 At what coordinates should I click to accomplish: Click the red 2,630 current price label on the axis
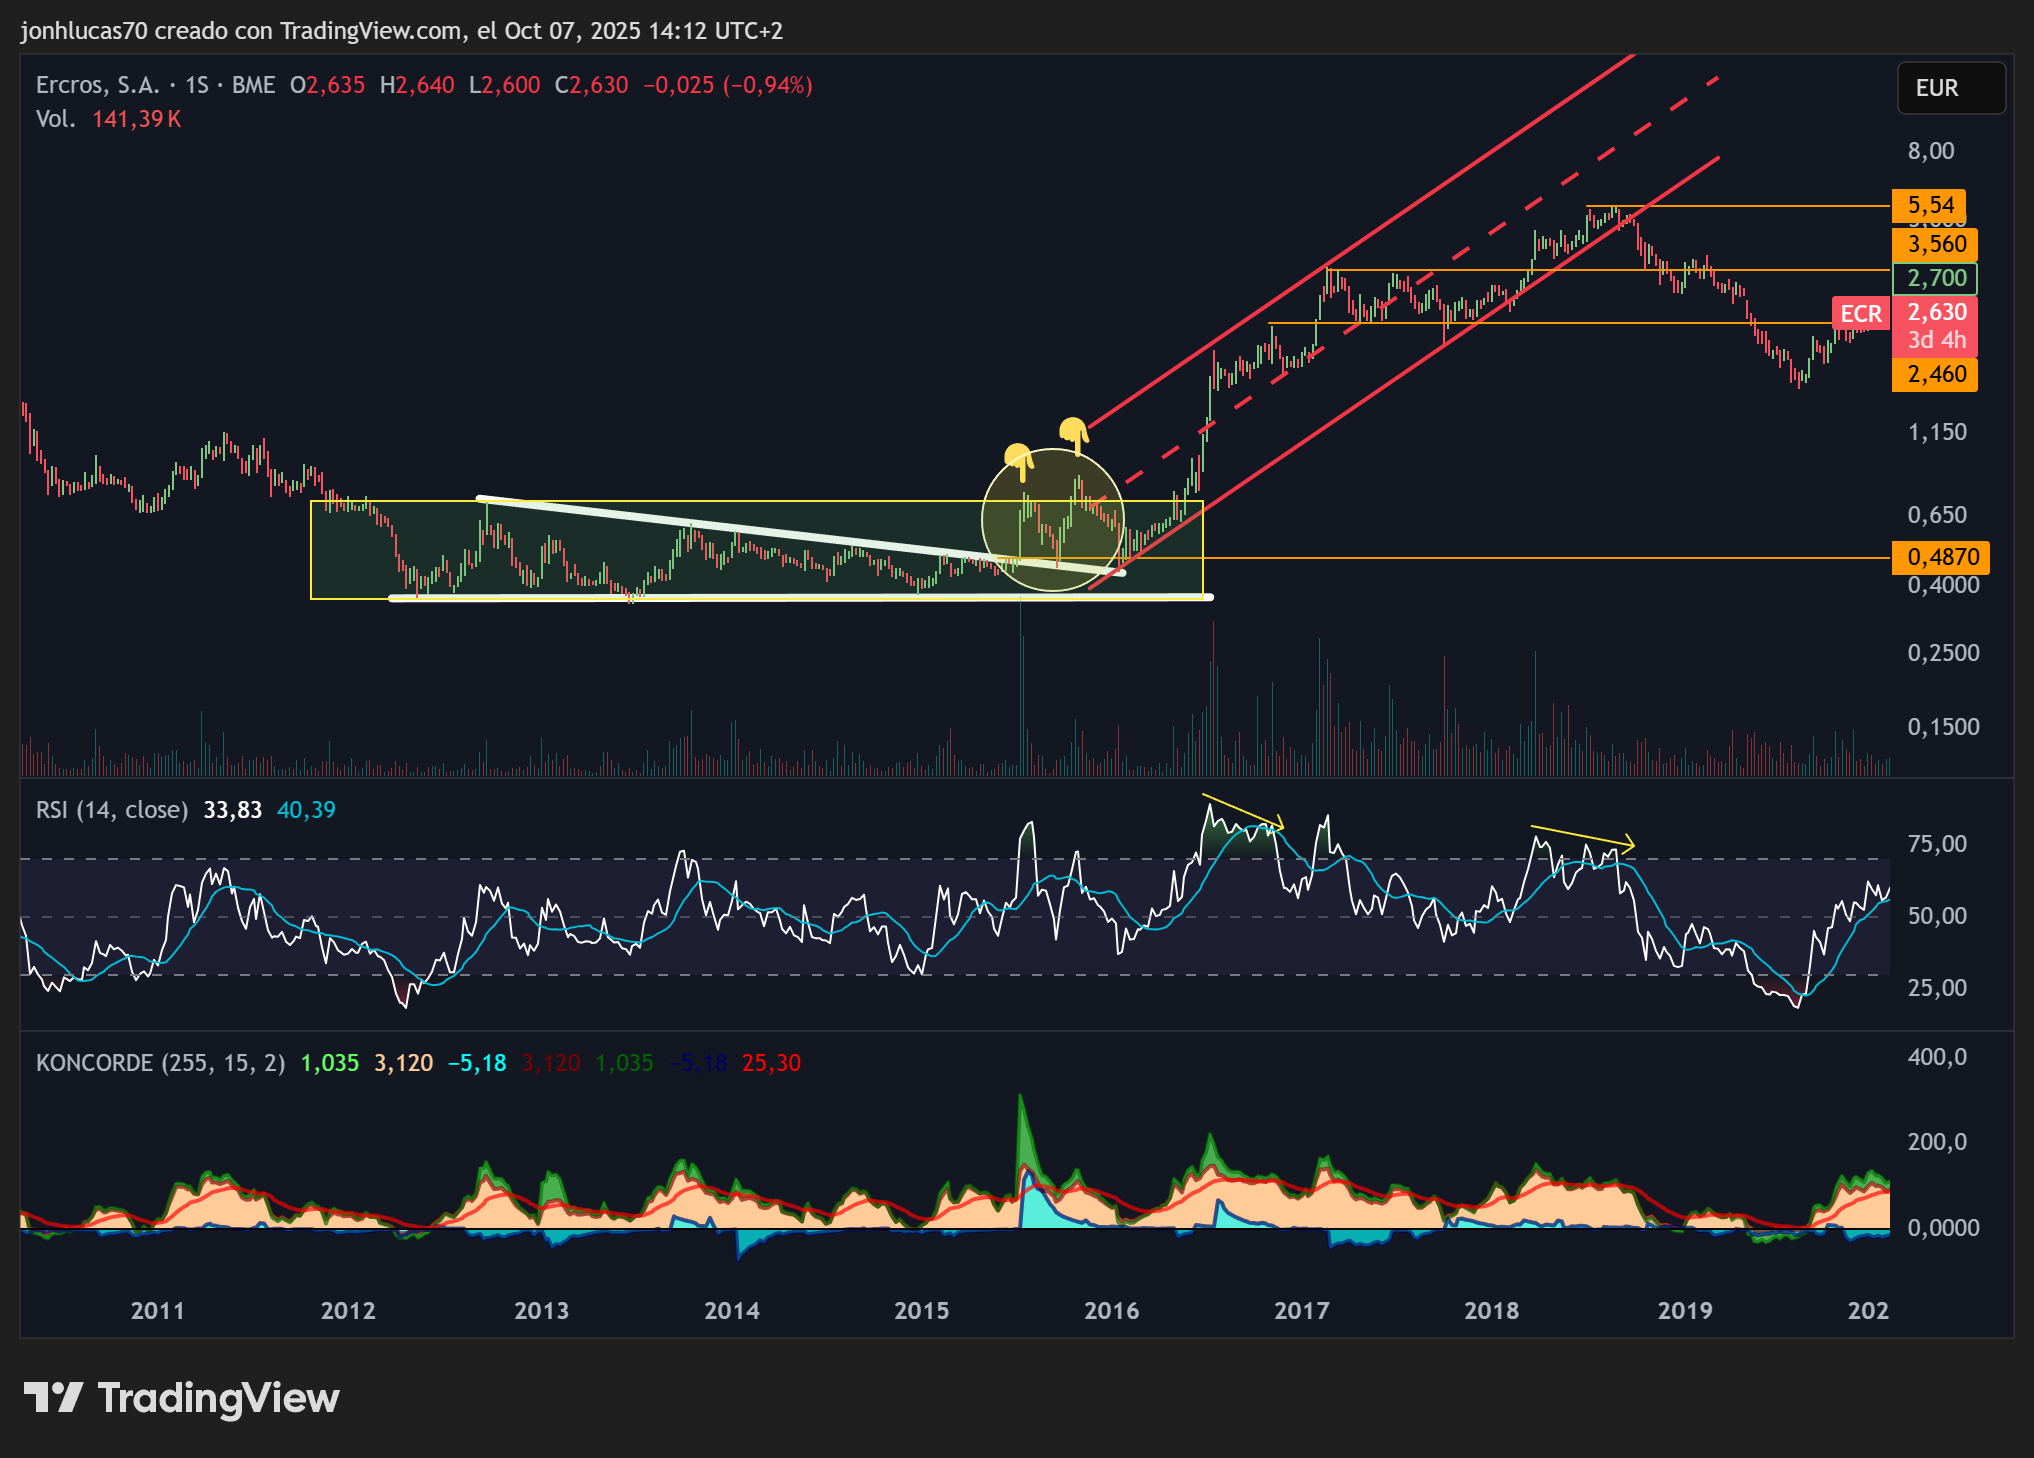pos(1935,312)
